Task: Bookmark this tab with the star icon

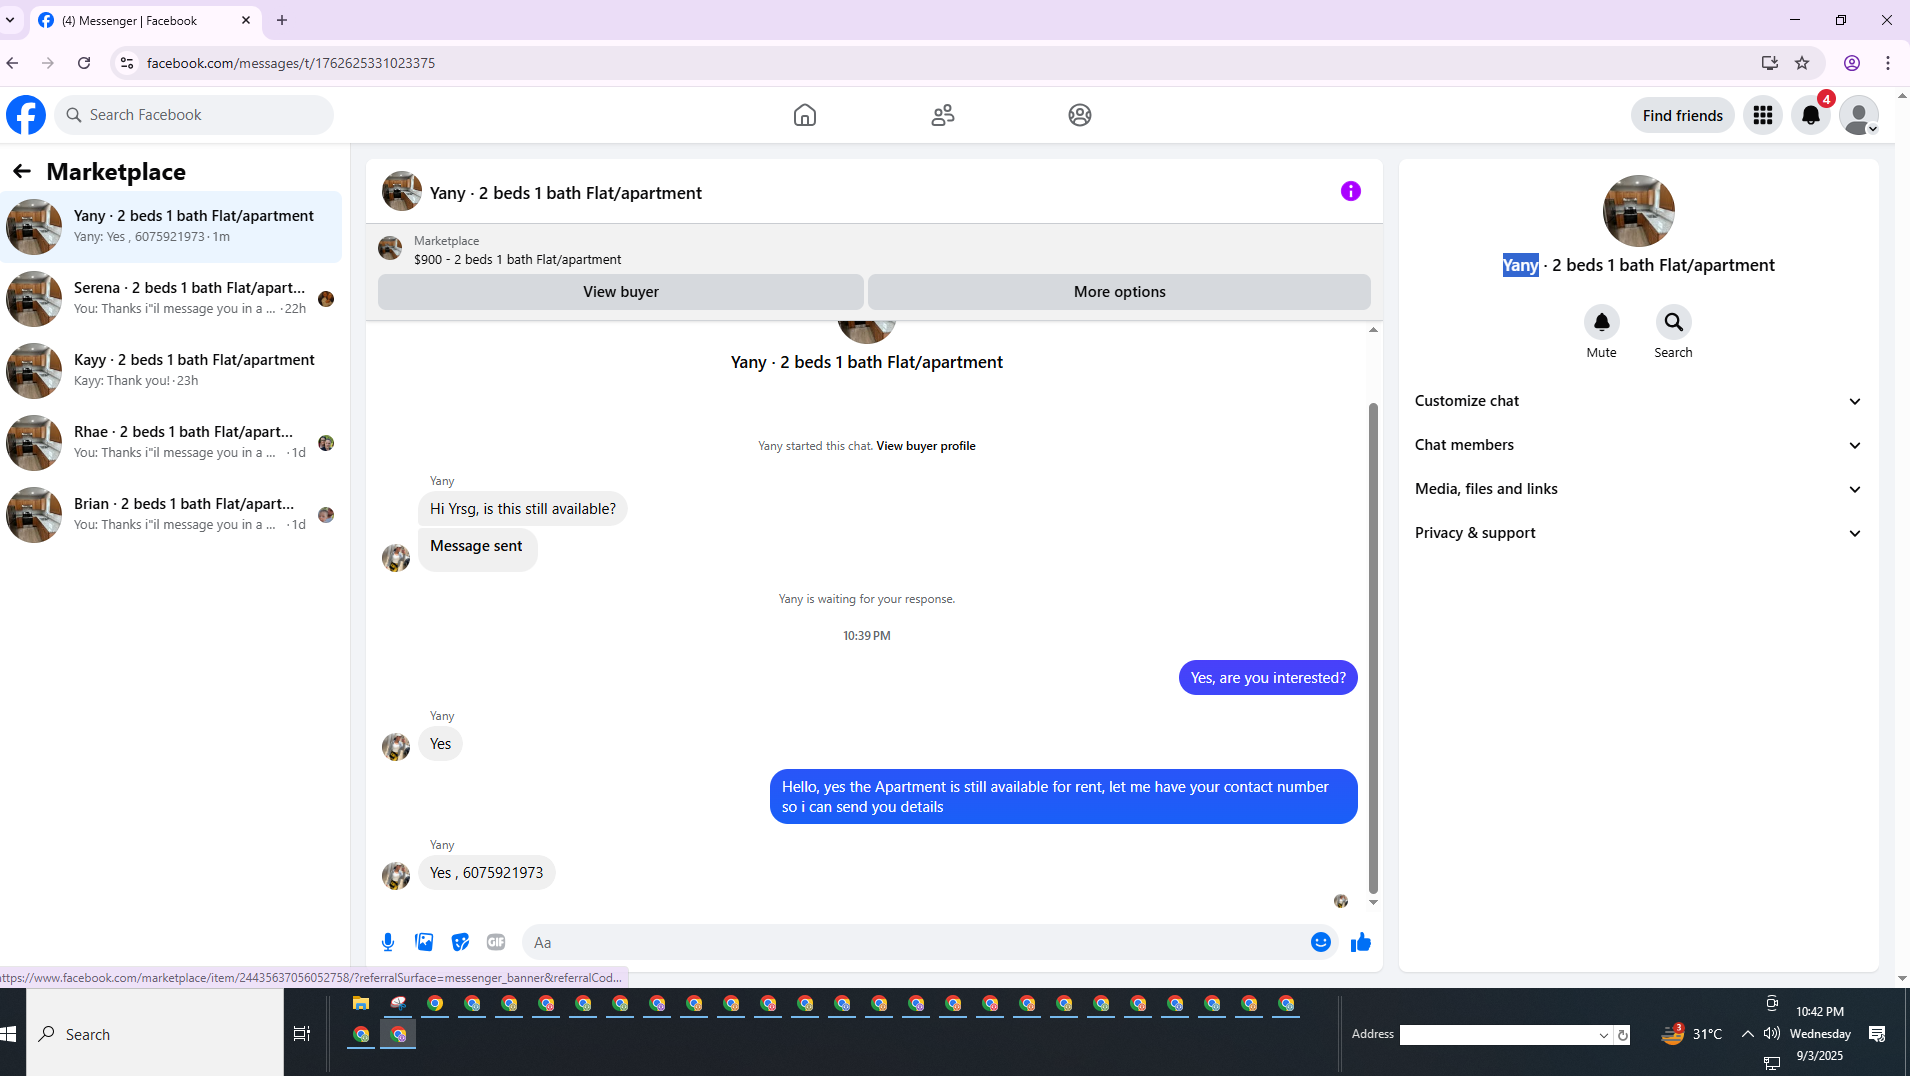Action: click(1802, 63)
